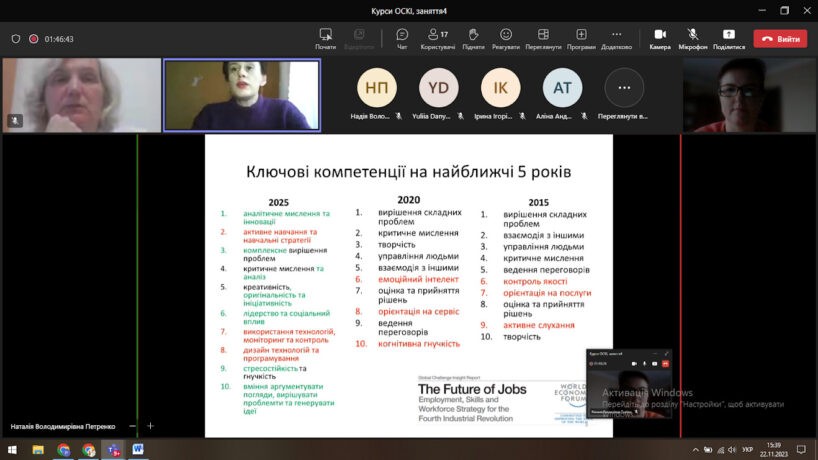This screenshot has height=460, width=818.
Task: Zoom out shared content with minus
Action: [x=131, y=426]
